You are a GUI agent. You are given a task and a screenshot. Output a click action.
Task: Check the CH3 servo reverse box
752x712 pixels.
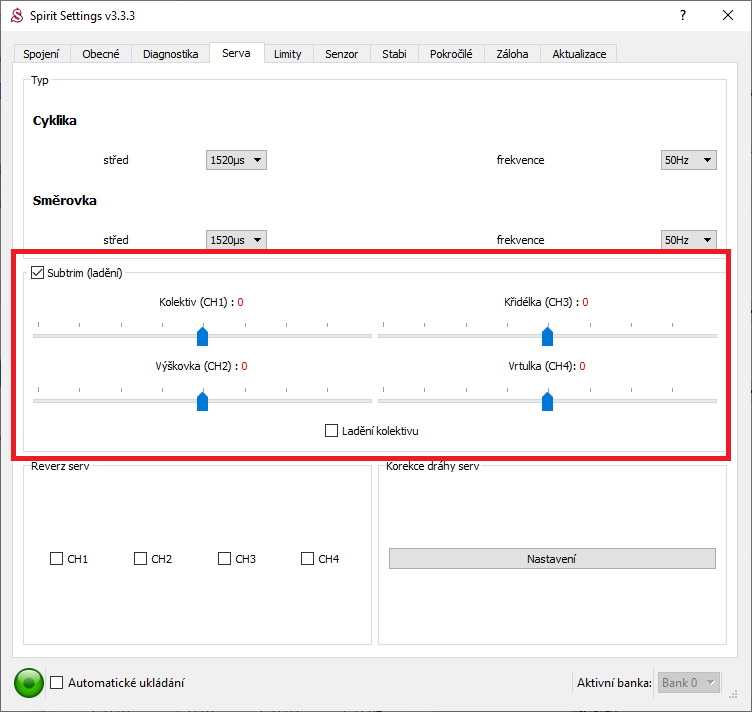coord(225,559)
